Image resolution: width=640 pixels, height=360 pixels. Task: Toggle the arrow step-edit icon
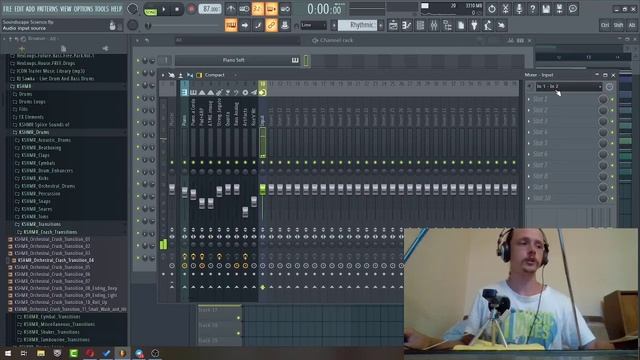[x=244, y=25]
